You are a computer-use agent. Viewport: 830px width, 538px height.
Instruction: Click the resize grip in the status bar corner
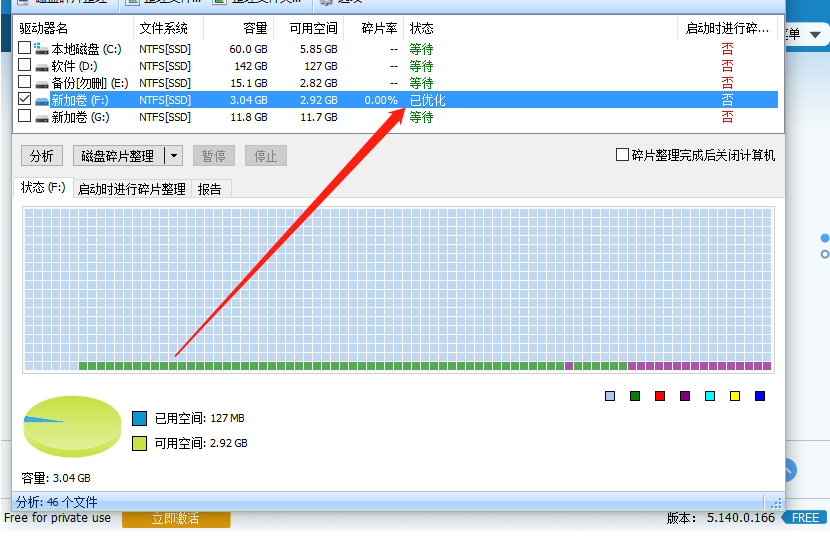777,503
